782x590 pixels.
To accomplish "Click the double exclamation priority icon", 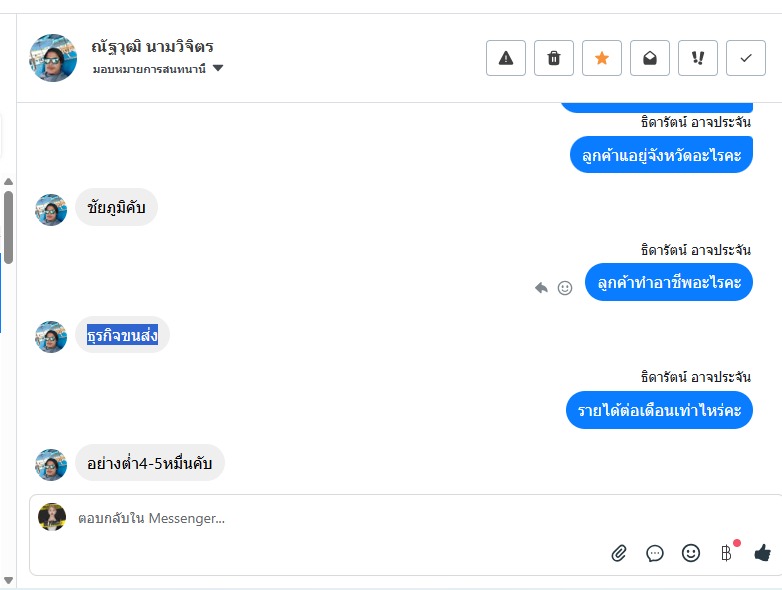I will tap(698, 58).
